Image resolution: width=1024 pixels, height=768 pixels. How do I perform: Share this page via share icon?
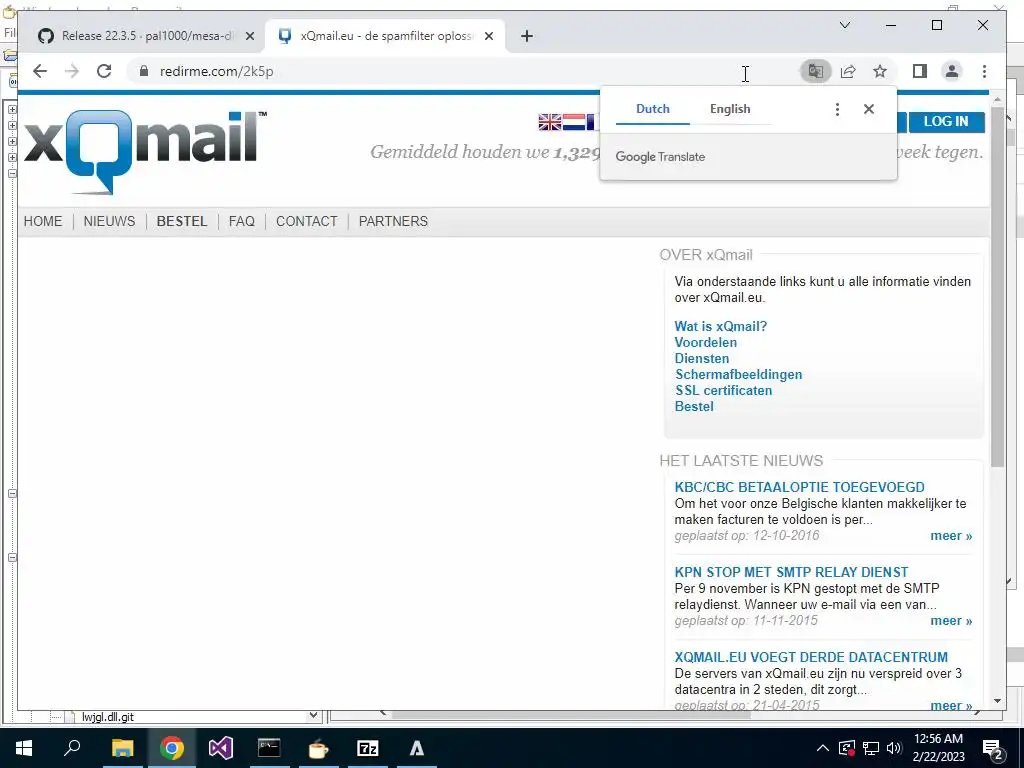point(848,71)
